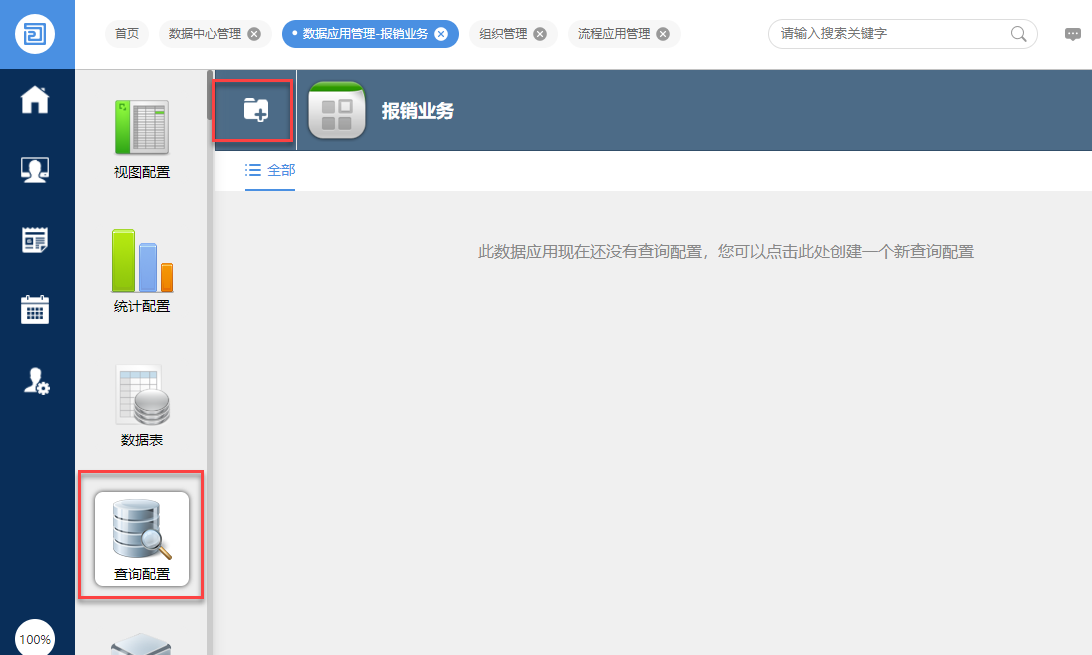
Task: Click the new folder plus icon
Action: pyautogui.click(x=255, y=110)
